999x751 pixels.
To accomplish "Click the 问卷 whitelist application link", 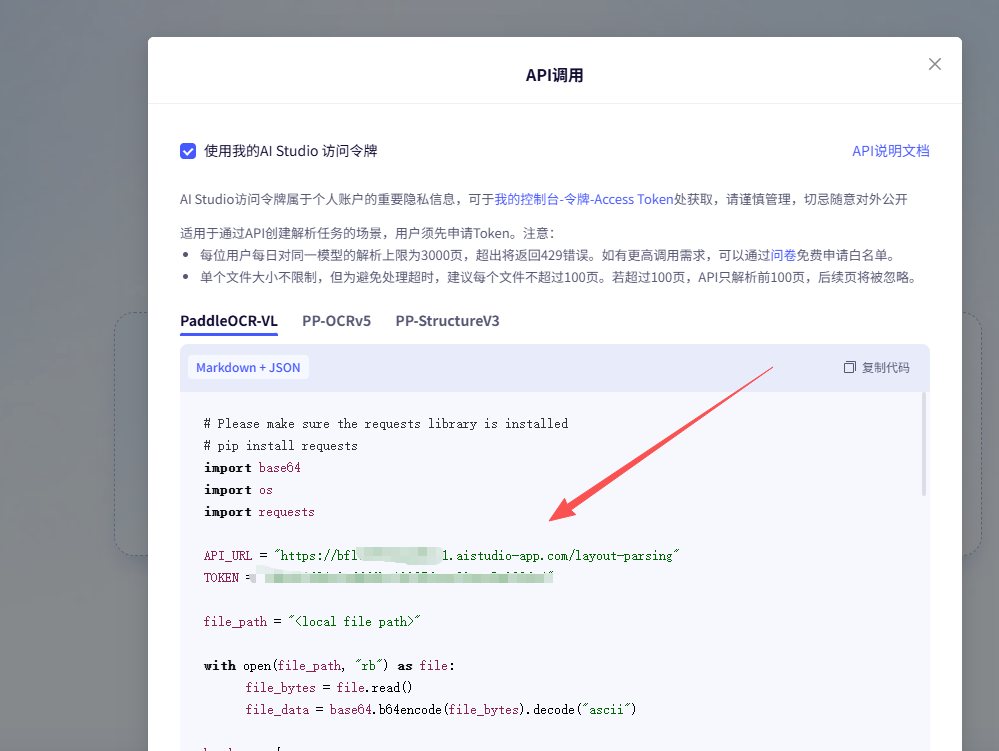I will (x=783, y=255).
